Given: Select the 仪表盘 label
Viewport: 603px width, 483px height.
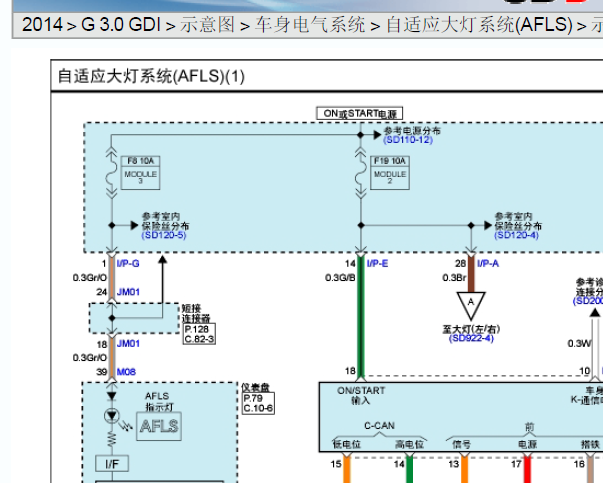Looking at the screenshot, I should pyautogui.click(x=255, y=387).
